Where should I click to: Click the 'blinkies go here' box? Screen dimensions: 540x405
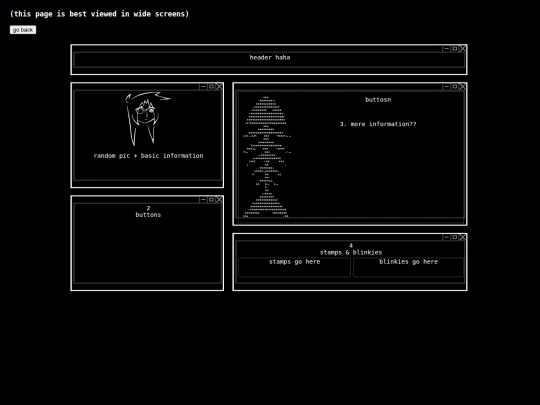tap(408, 267)
